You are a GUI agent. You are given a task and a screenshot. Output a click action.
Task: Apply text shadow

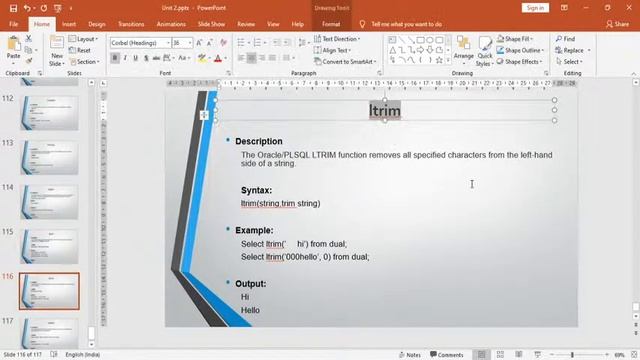tap(146, 58)
